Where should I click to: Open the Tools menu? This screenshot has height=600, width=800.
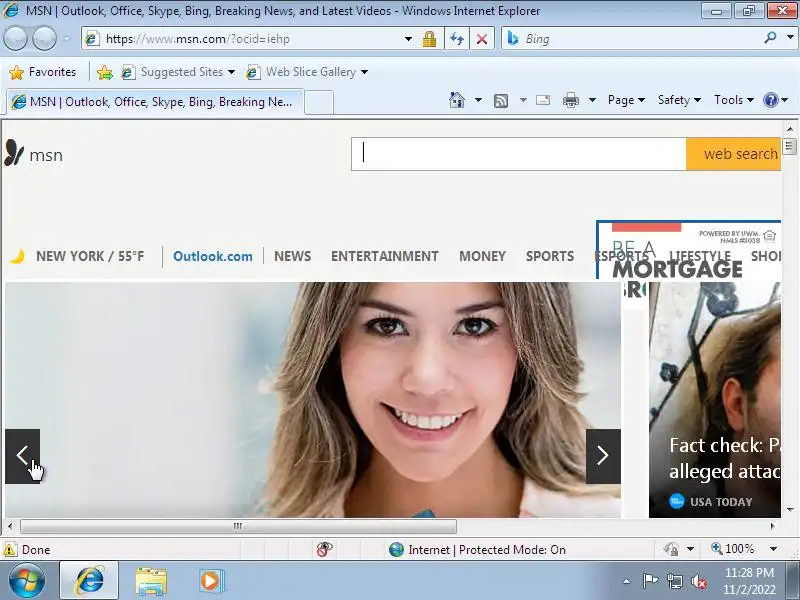734,100
